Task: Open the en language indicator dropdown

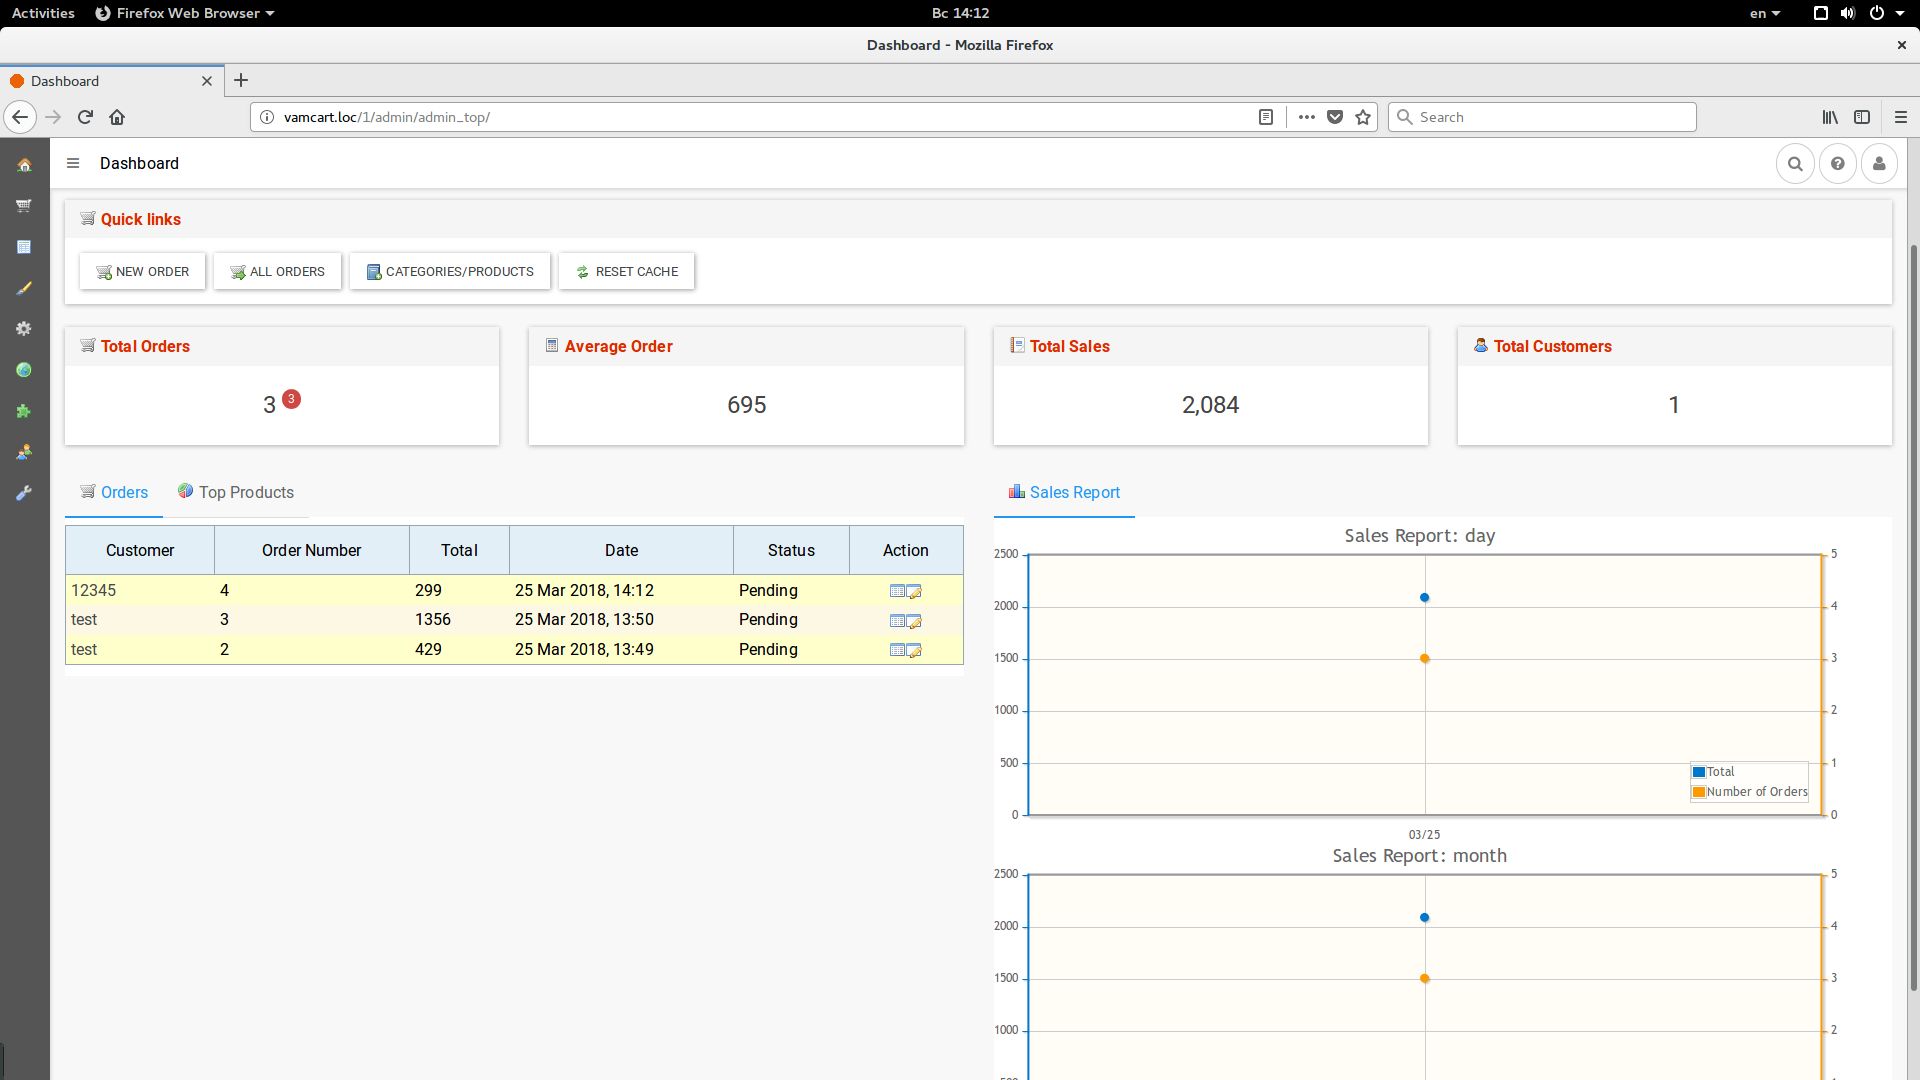Action: pyautogui.click(x=1764, y=13)
